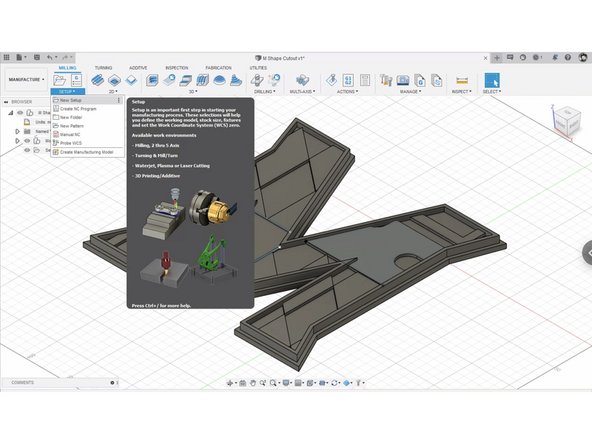Click the Simulate icon in Actions group
592x444 pixels.
point(331,80)
